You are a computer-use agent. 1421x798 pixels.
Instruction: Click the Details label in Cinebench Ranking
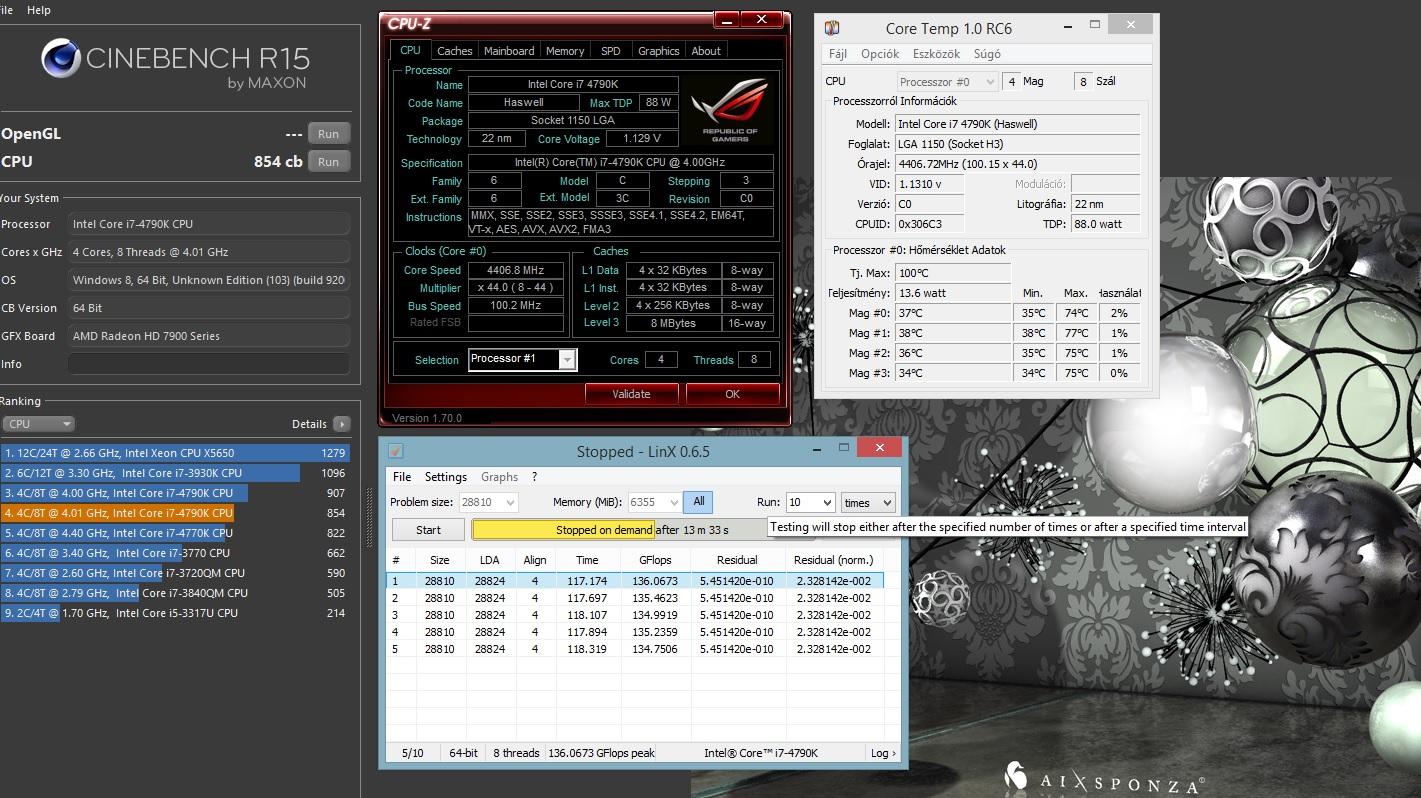(x=309, y=424)
